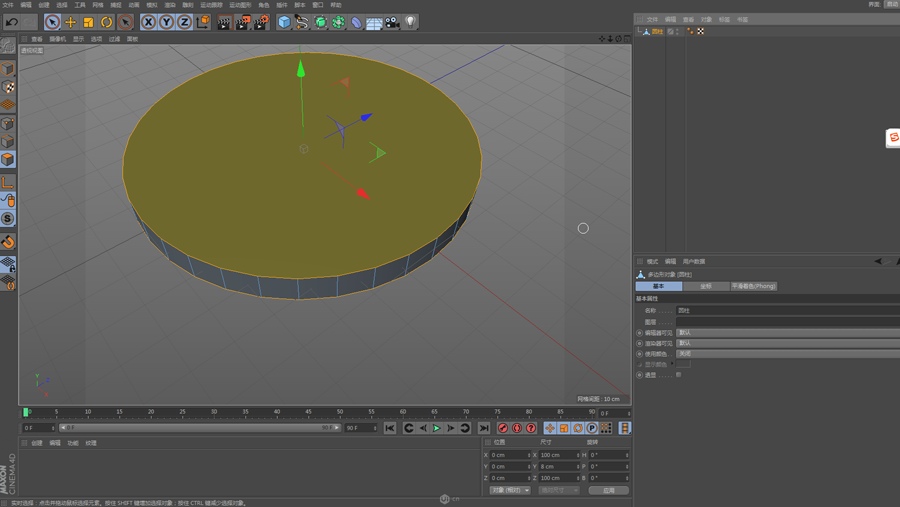
Task: Click the 使用颜色 animation radio dot
Action: [639, 354]
